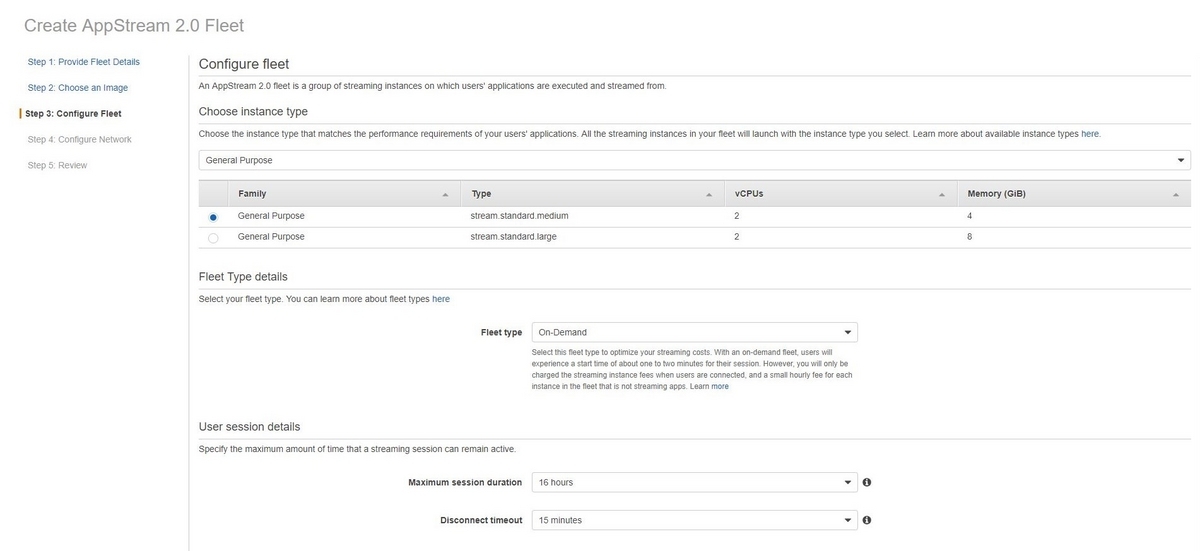Click the Fleet Type details heading

tap(243, 276)
